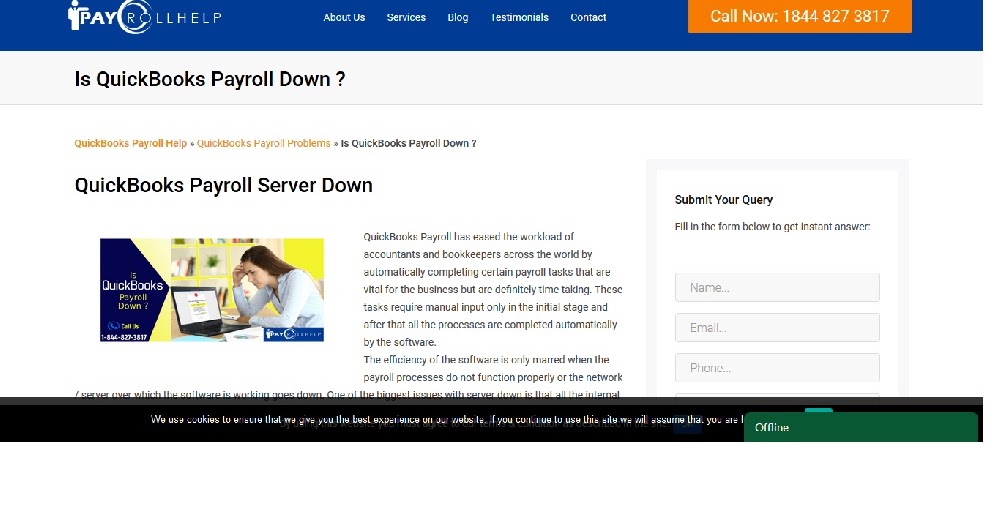Open the About Us menu item
Viewport: 1000px width, 525px height.
[344, 17]
